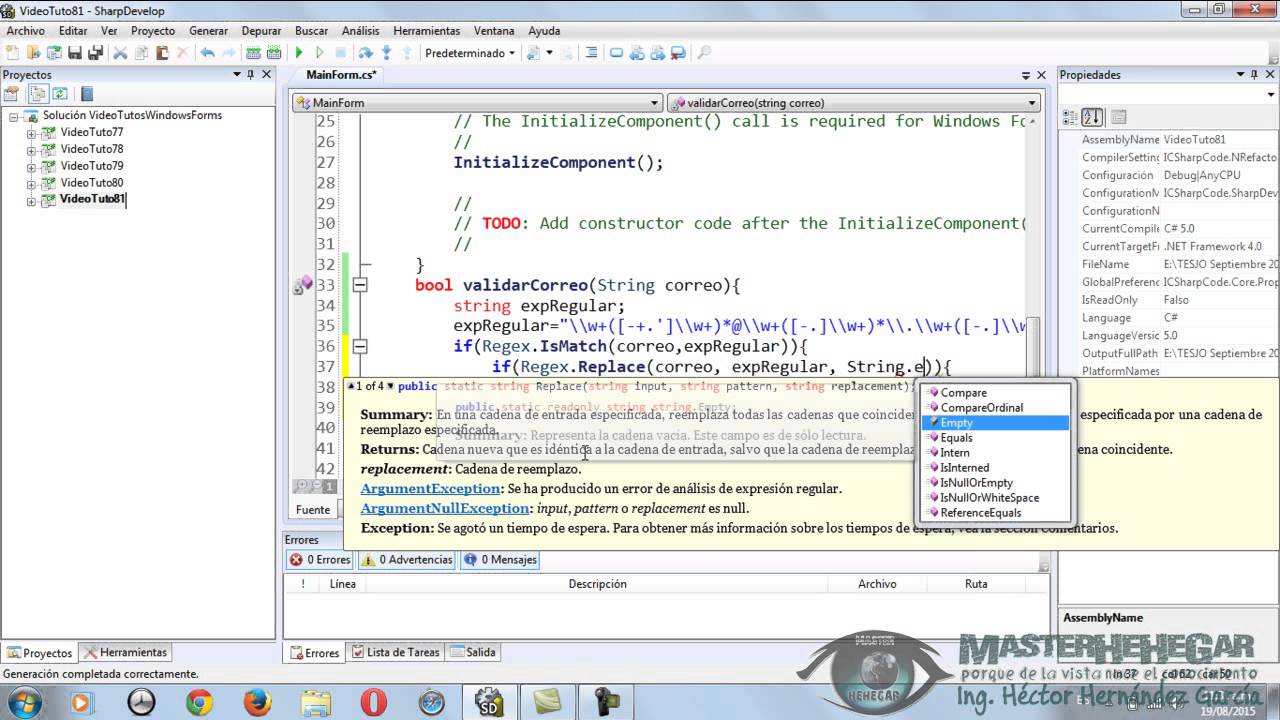Expand the VideoTuto79 project node
Screen dimensions: 1280x720
tap(31, 167)
